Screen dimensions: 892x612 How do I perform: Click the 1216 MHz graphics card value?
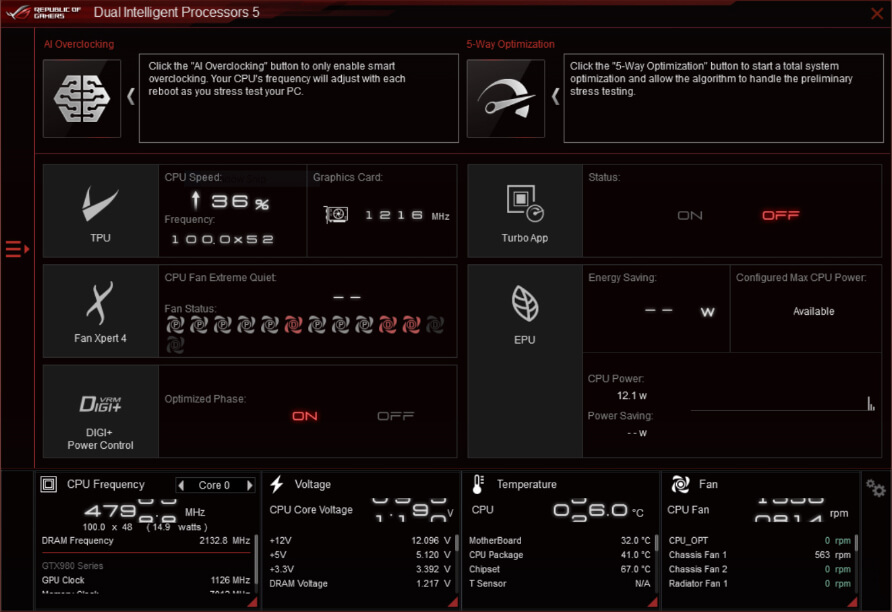(407, 216)
